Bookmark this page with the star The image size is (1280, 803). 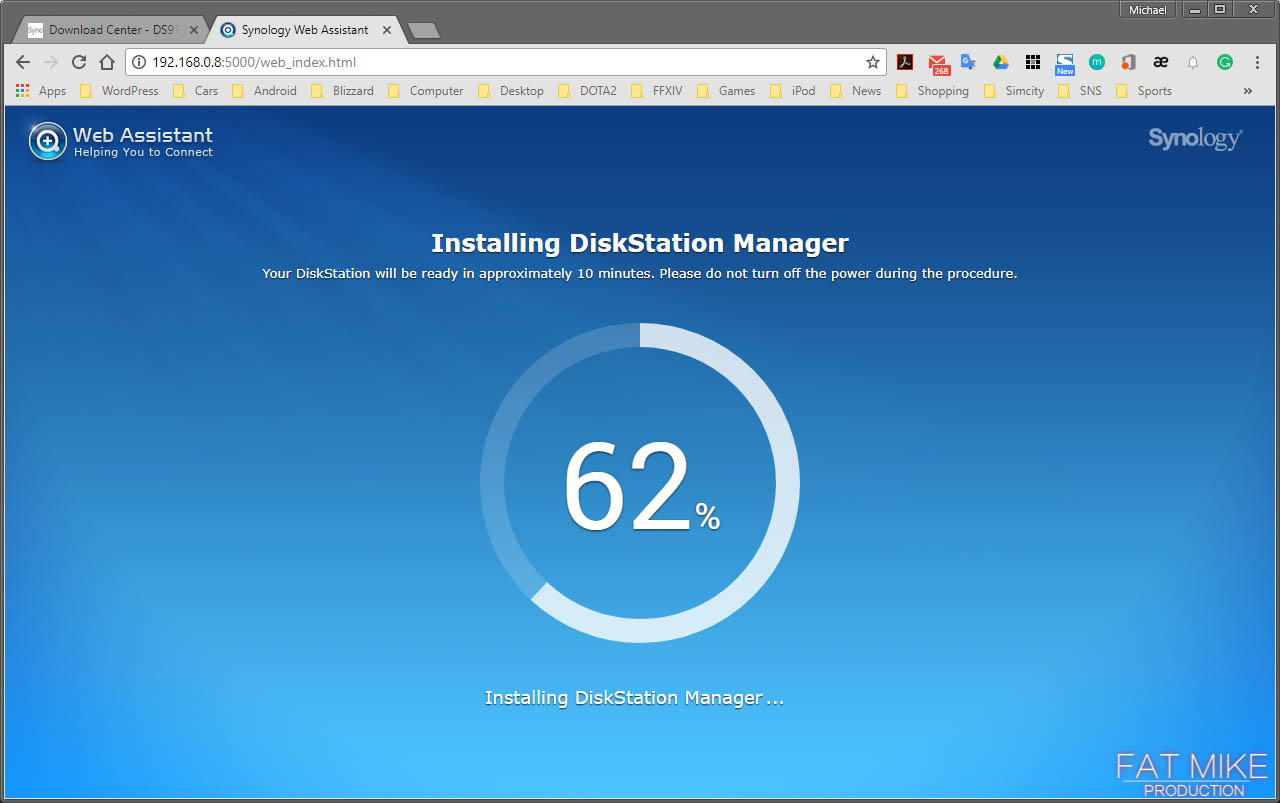click(x=873, y=62)
